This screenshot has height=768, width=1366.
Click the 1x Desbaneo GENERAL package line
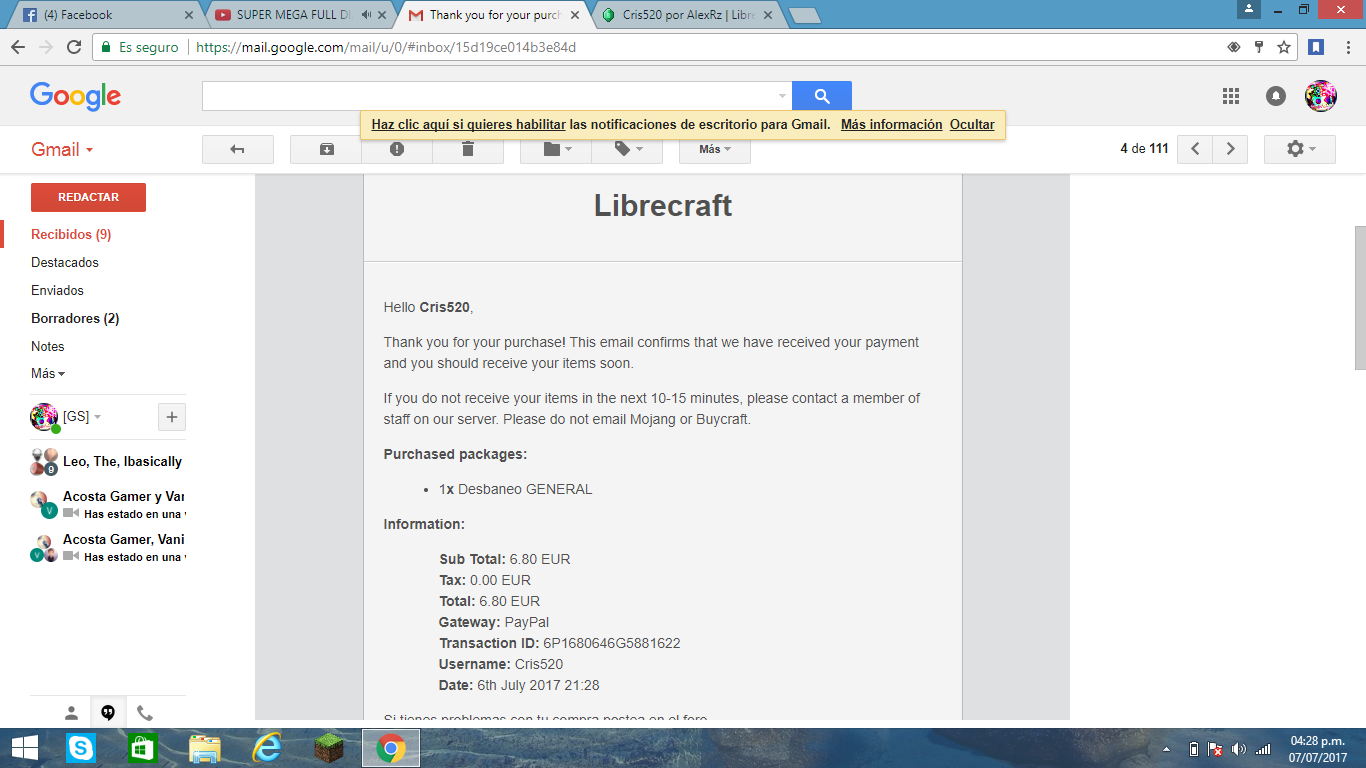coord(516,489)
